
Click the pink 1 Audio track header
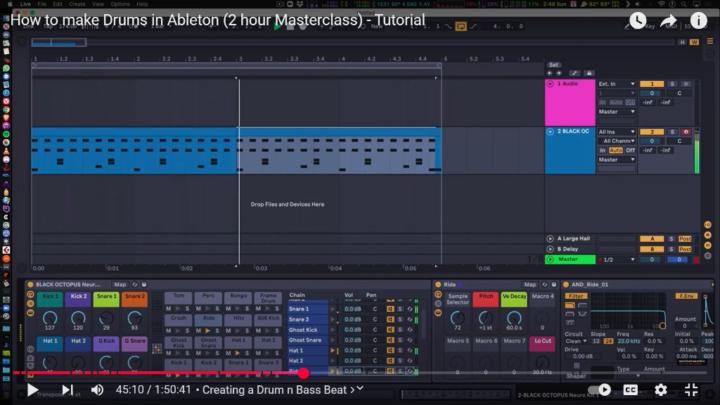click(570, 102)
